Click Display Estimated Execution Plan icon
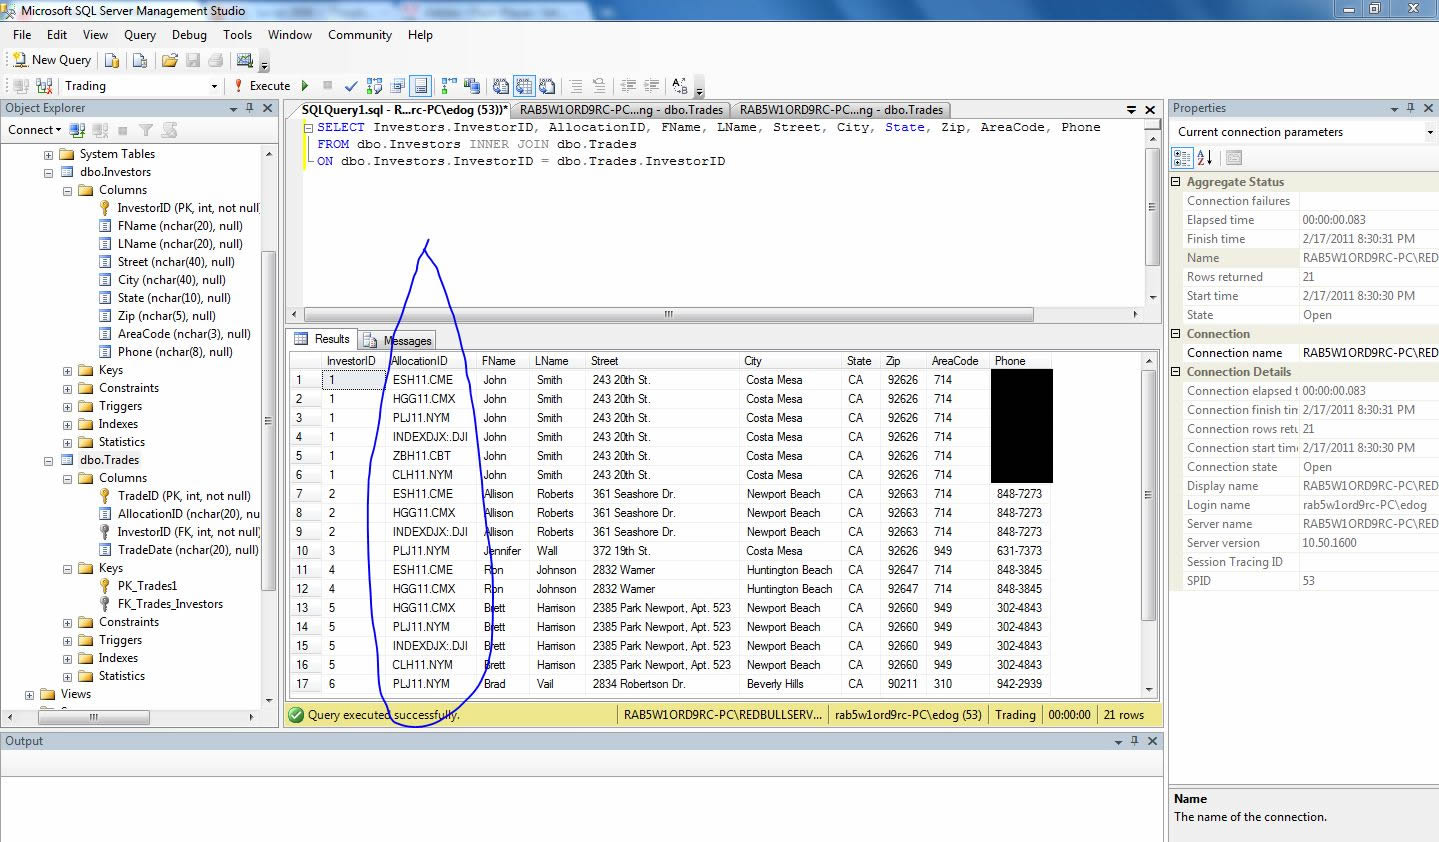Screen dimensions: 1439x842 pos(375,86)
